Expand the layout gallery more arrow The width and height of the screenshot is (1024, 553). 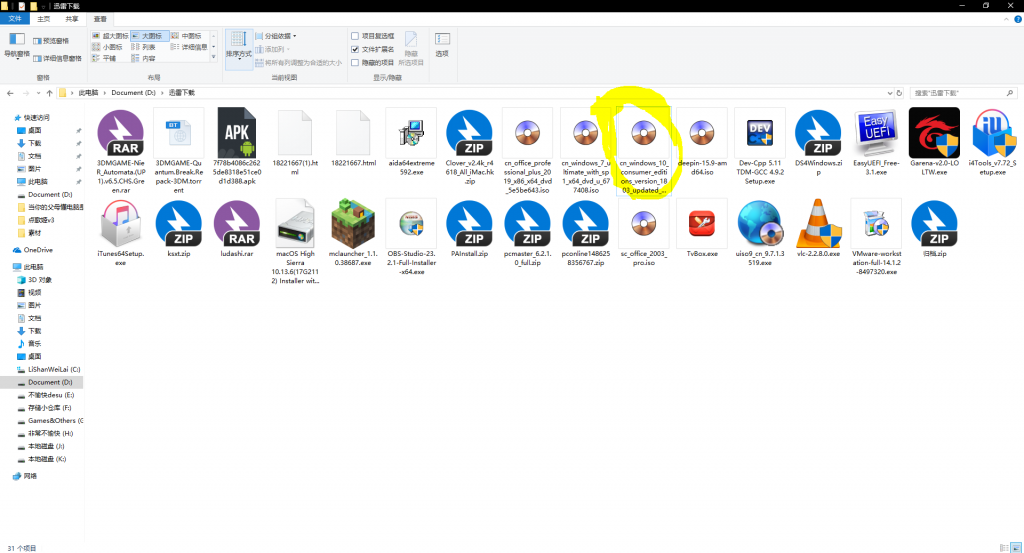pyautogui.click(x=214, y=58)
